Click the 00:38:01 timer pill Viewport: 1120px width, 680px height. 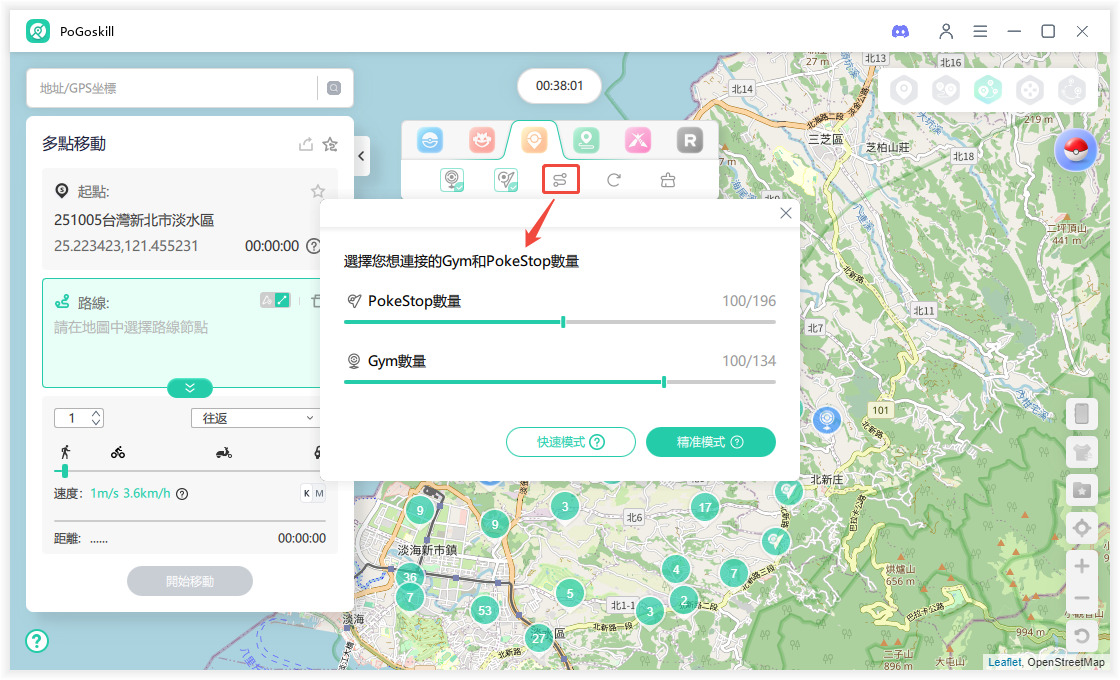click(x=559, y=86)
